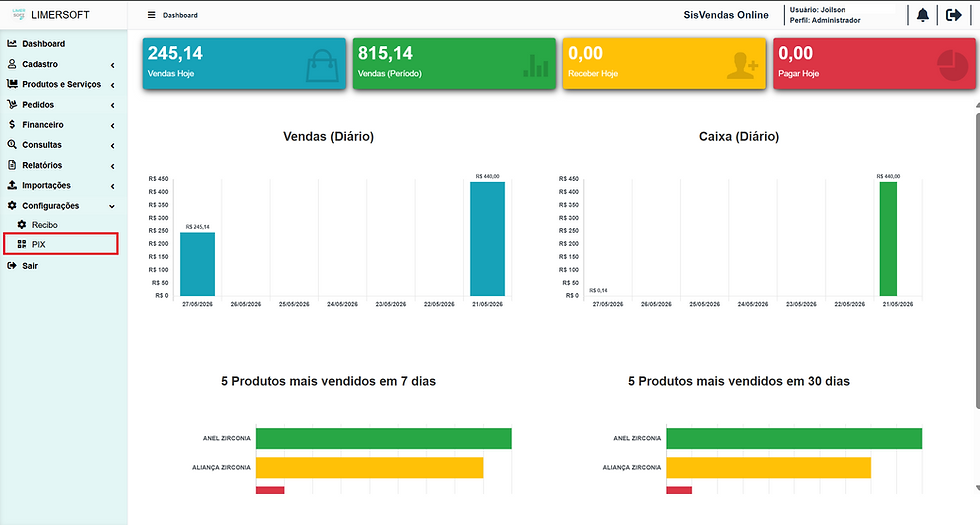This screenshot has height=525, width=980.
Task: Click the Sair exit icon in sidebar
Action: [x=12, y=266]
